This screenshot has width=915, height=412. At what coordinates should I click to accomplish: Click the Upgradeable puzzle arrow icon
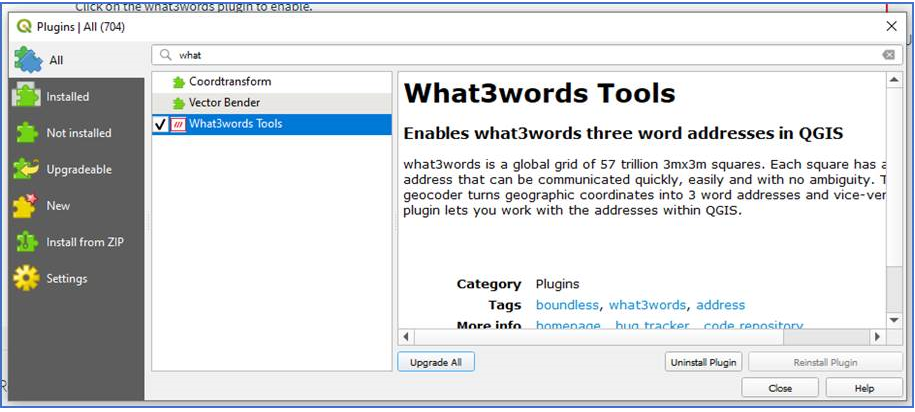(x=26, y=169)
